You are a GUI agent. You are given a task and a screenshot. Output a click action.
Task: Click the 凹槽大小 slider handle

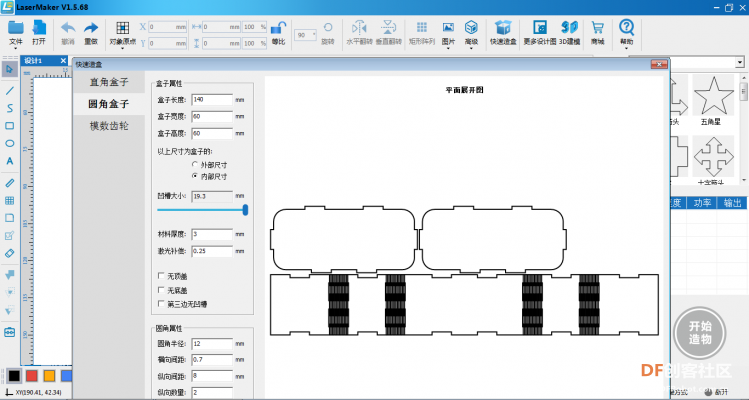[246, 210]
